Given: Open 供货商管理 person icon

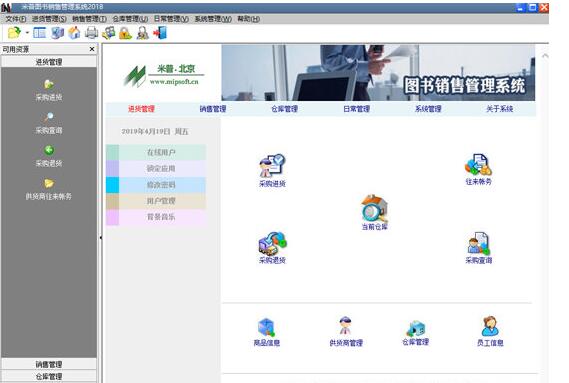Looking at the screenshot, I should (346, 331).
